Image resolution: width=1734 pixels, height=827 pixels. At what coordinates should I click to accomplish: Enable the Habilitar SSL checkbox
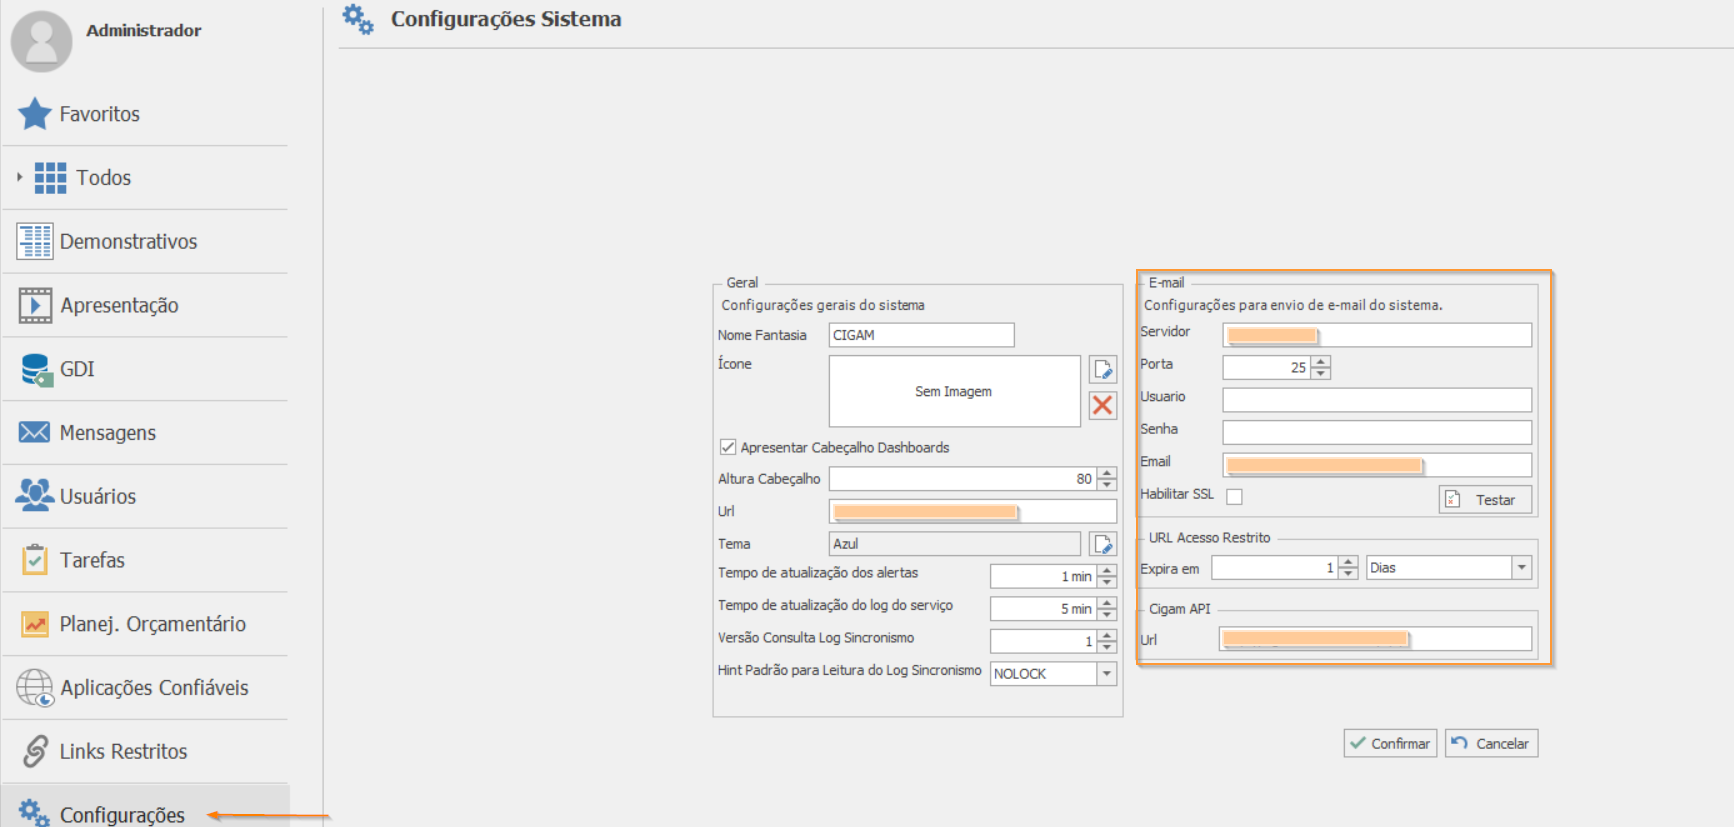(x=1235, y=497)
